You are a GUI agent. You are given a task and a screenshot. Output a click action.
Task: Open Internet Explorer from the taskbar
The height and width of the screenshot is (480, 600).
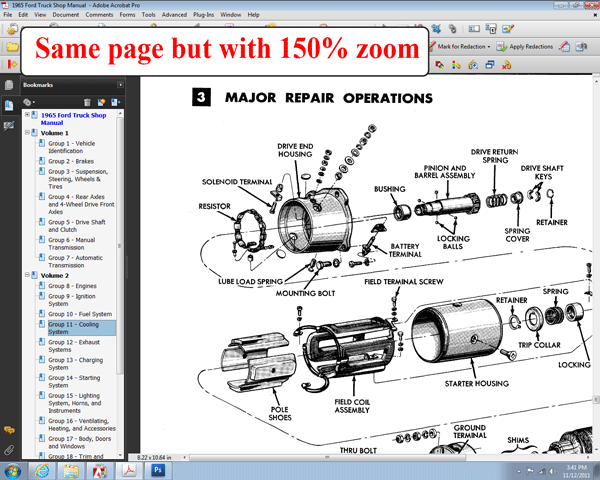pyautogui.click(x=42, y=470)
